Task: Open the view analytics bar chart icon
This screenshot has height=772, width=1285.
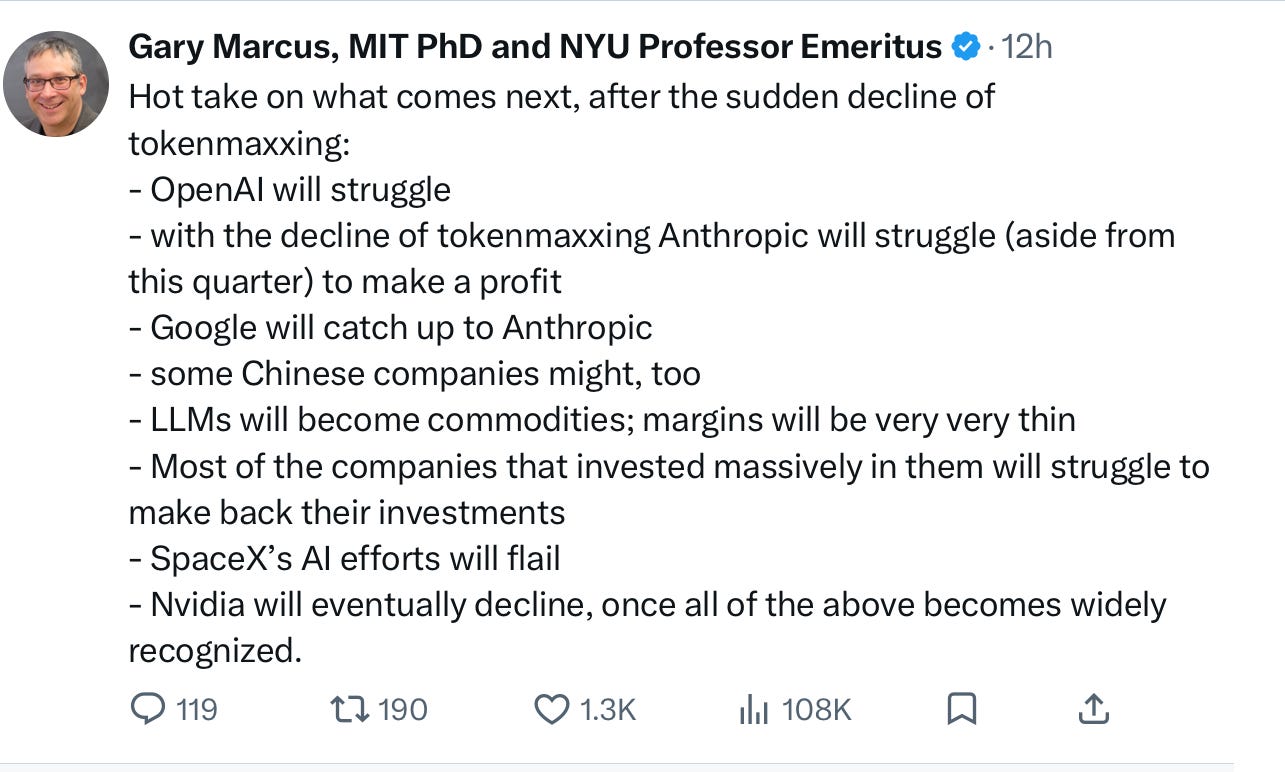Action: click(x=753, y=710)
